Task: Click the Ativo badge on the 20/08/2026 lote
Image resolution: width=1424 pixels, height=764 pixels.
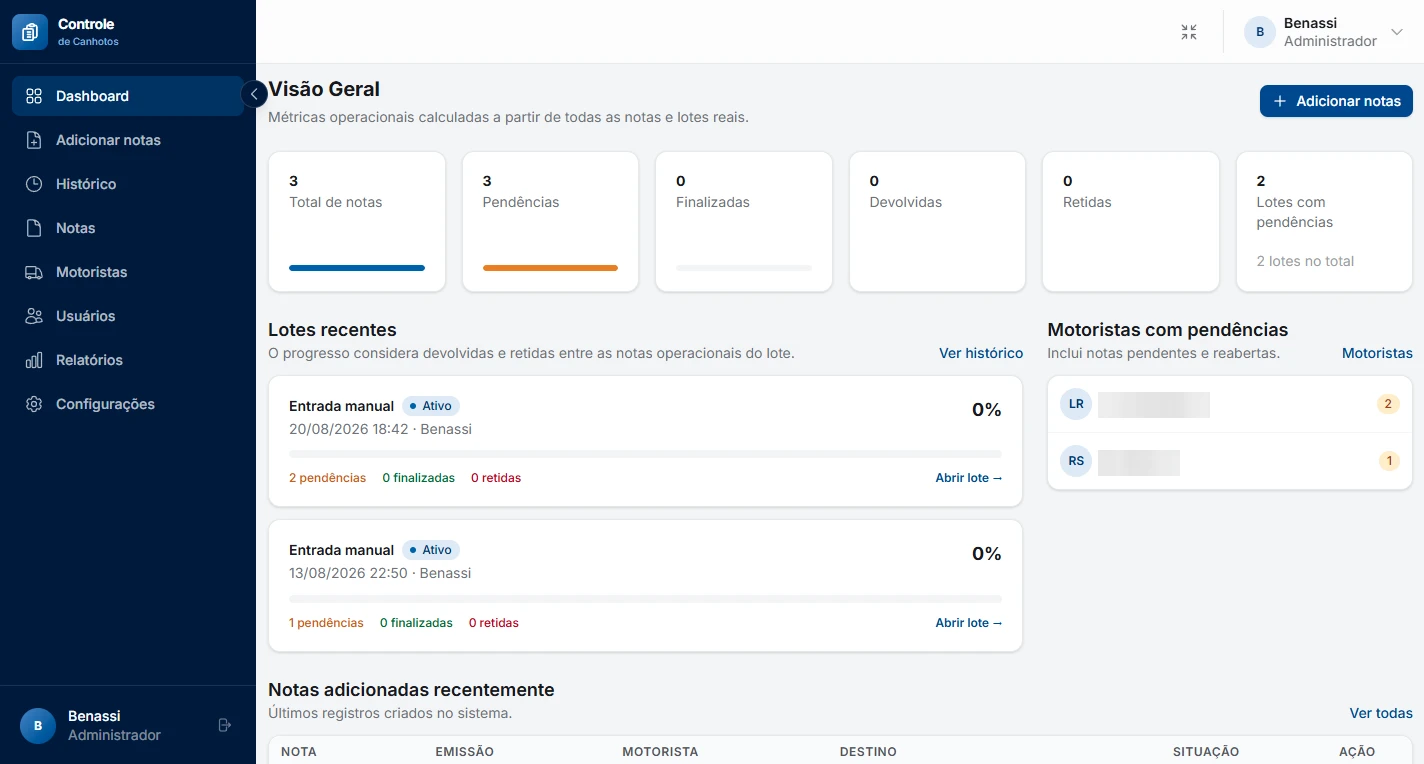Action: point(431,406)
